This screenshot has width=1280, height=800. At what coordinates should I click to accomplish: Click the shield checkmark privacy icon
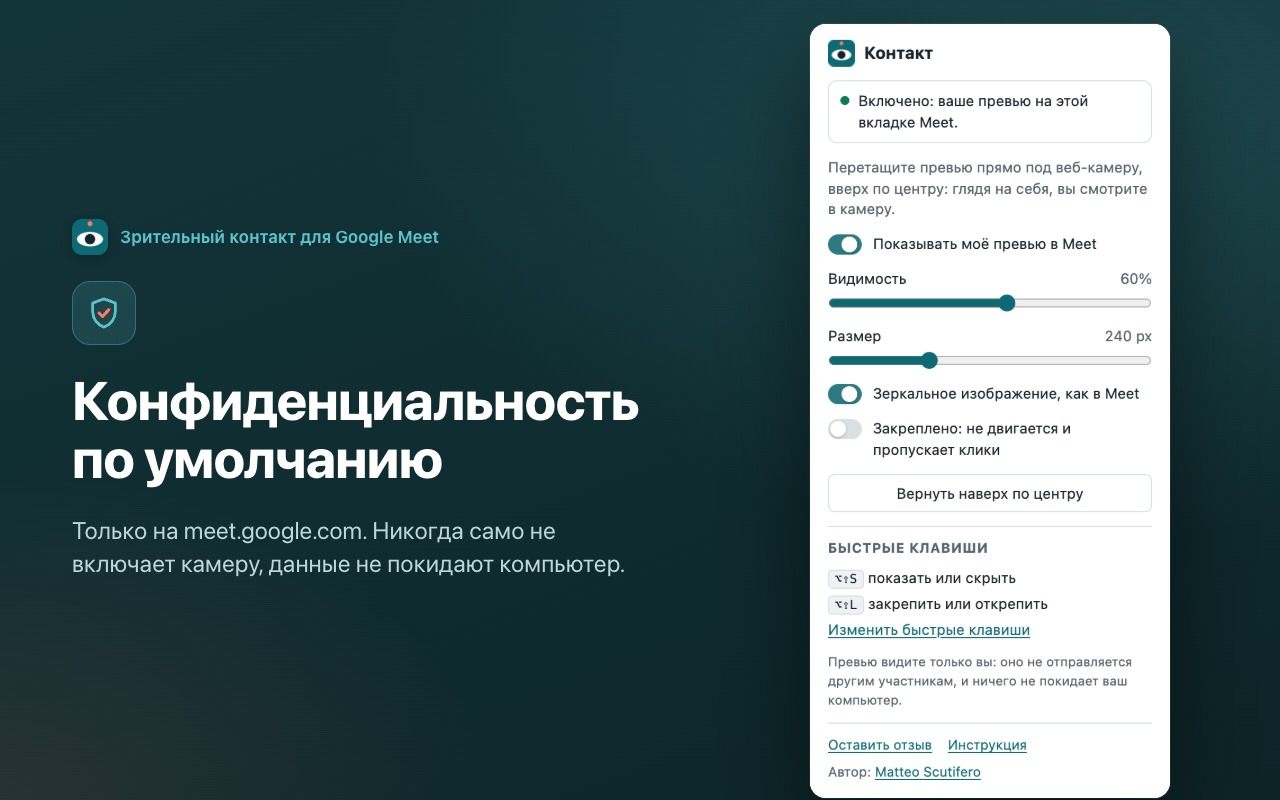point(104,313)
